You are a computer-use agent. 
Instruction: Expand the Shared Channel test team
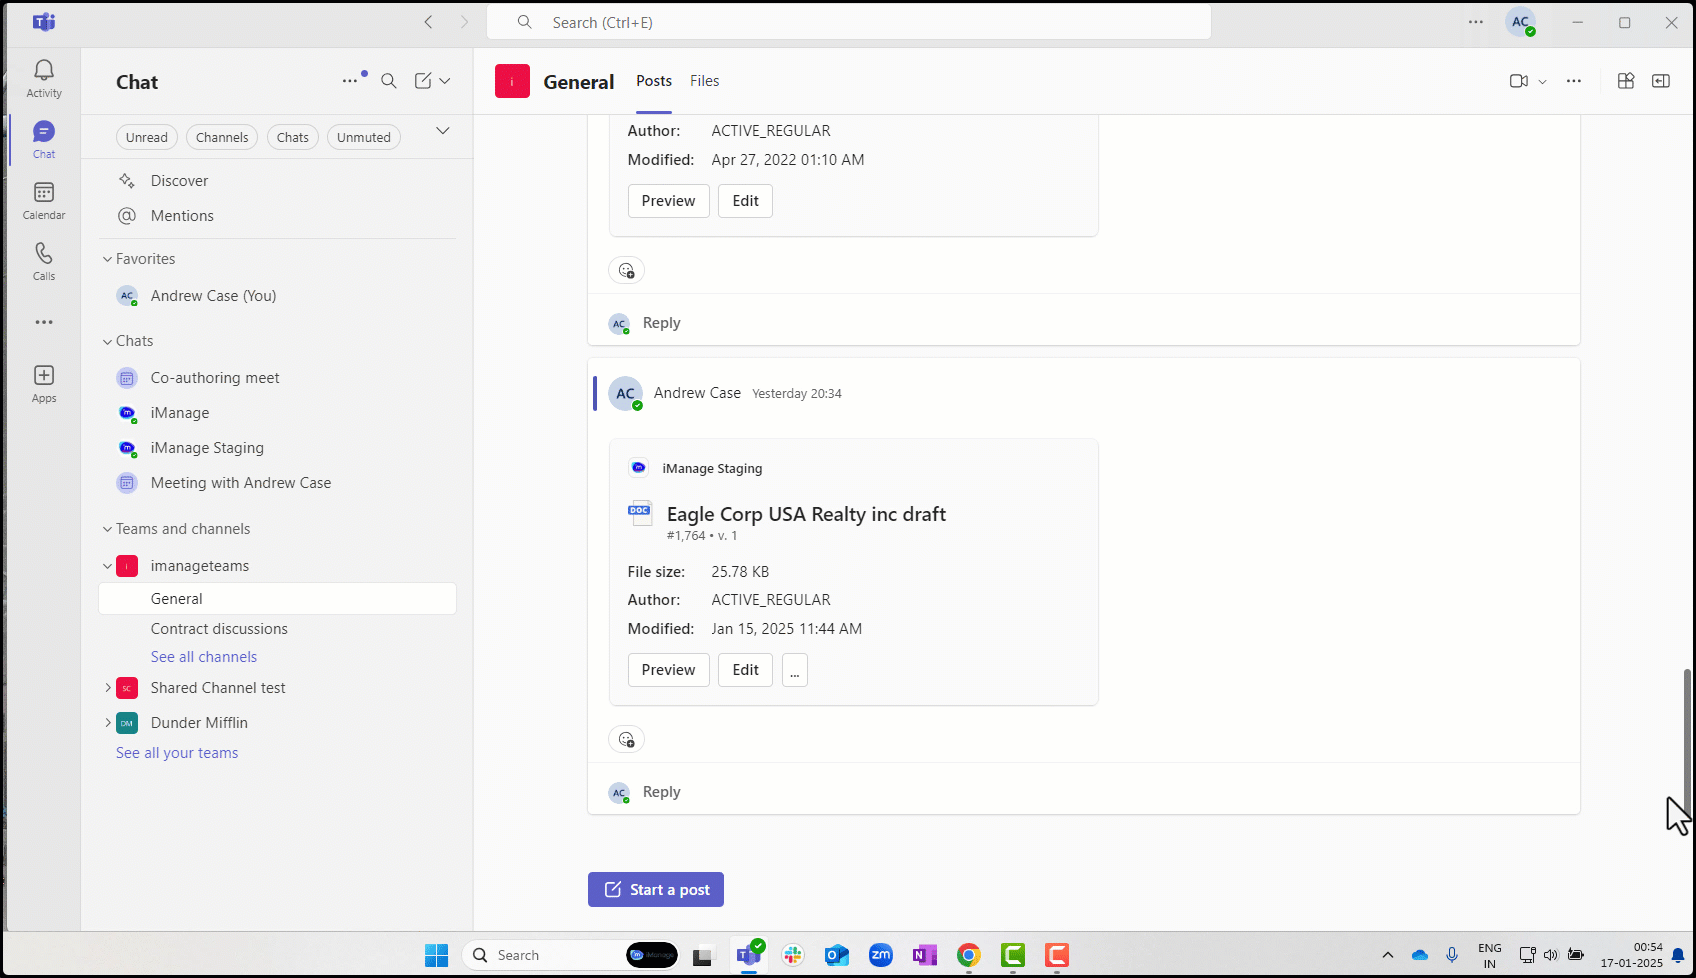(x=109, y=687)
